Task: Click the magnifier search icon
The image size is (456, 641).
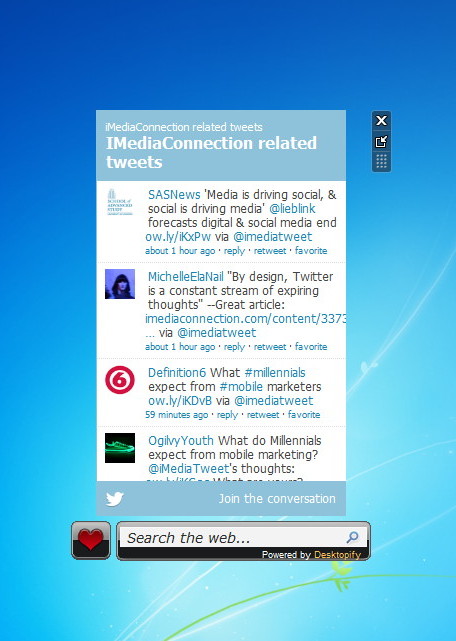Action: [353, 537]
